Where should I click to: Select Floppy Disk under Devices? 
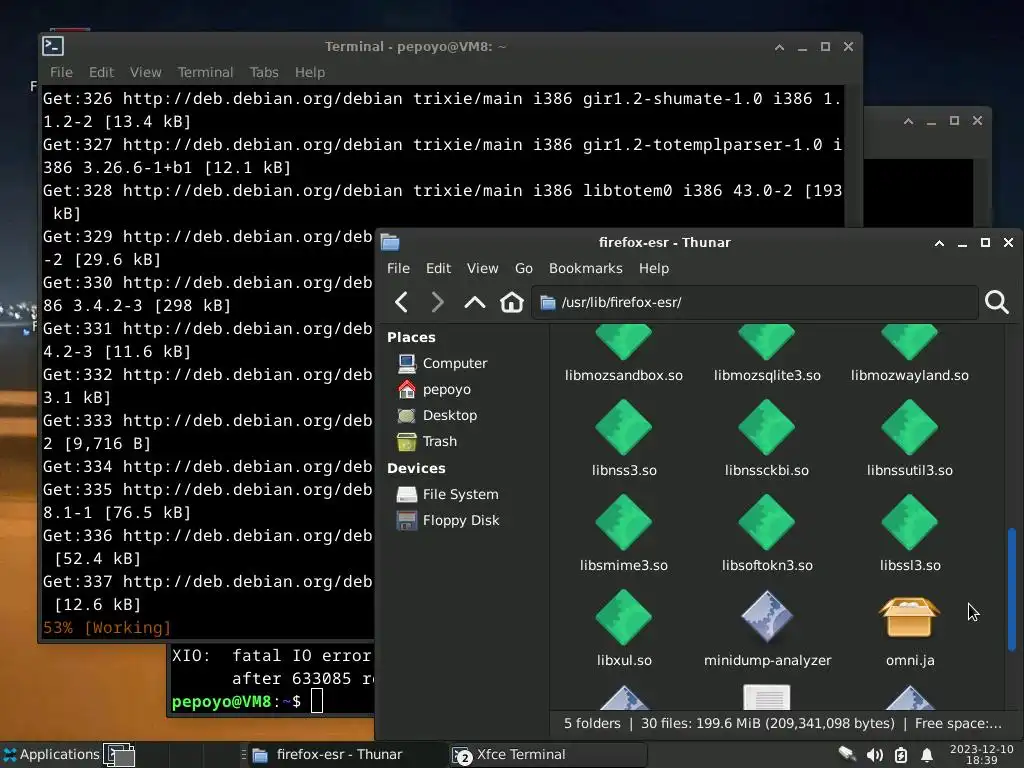(448, 520)
